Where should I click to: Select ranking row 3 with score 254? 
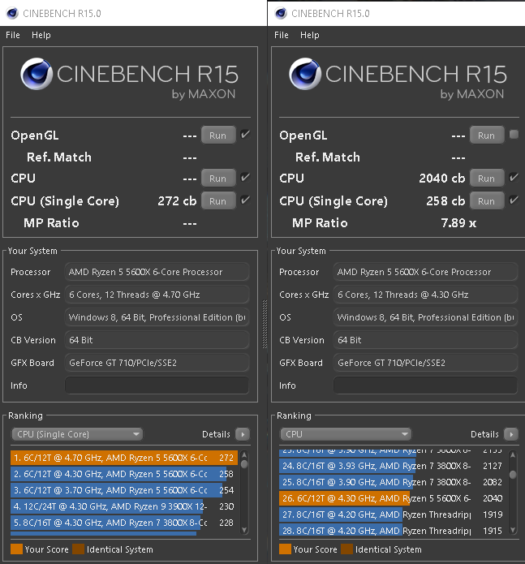[x=124, y=490]
